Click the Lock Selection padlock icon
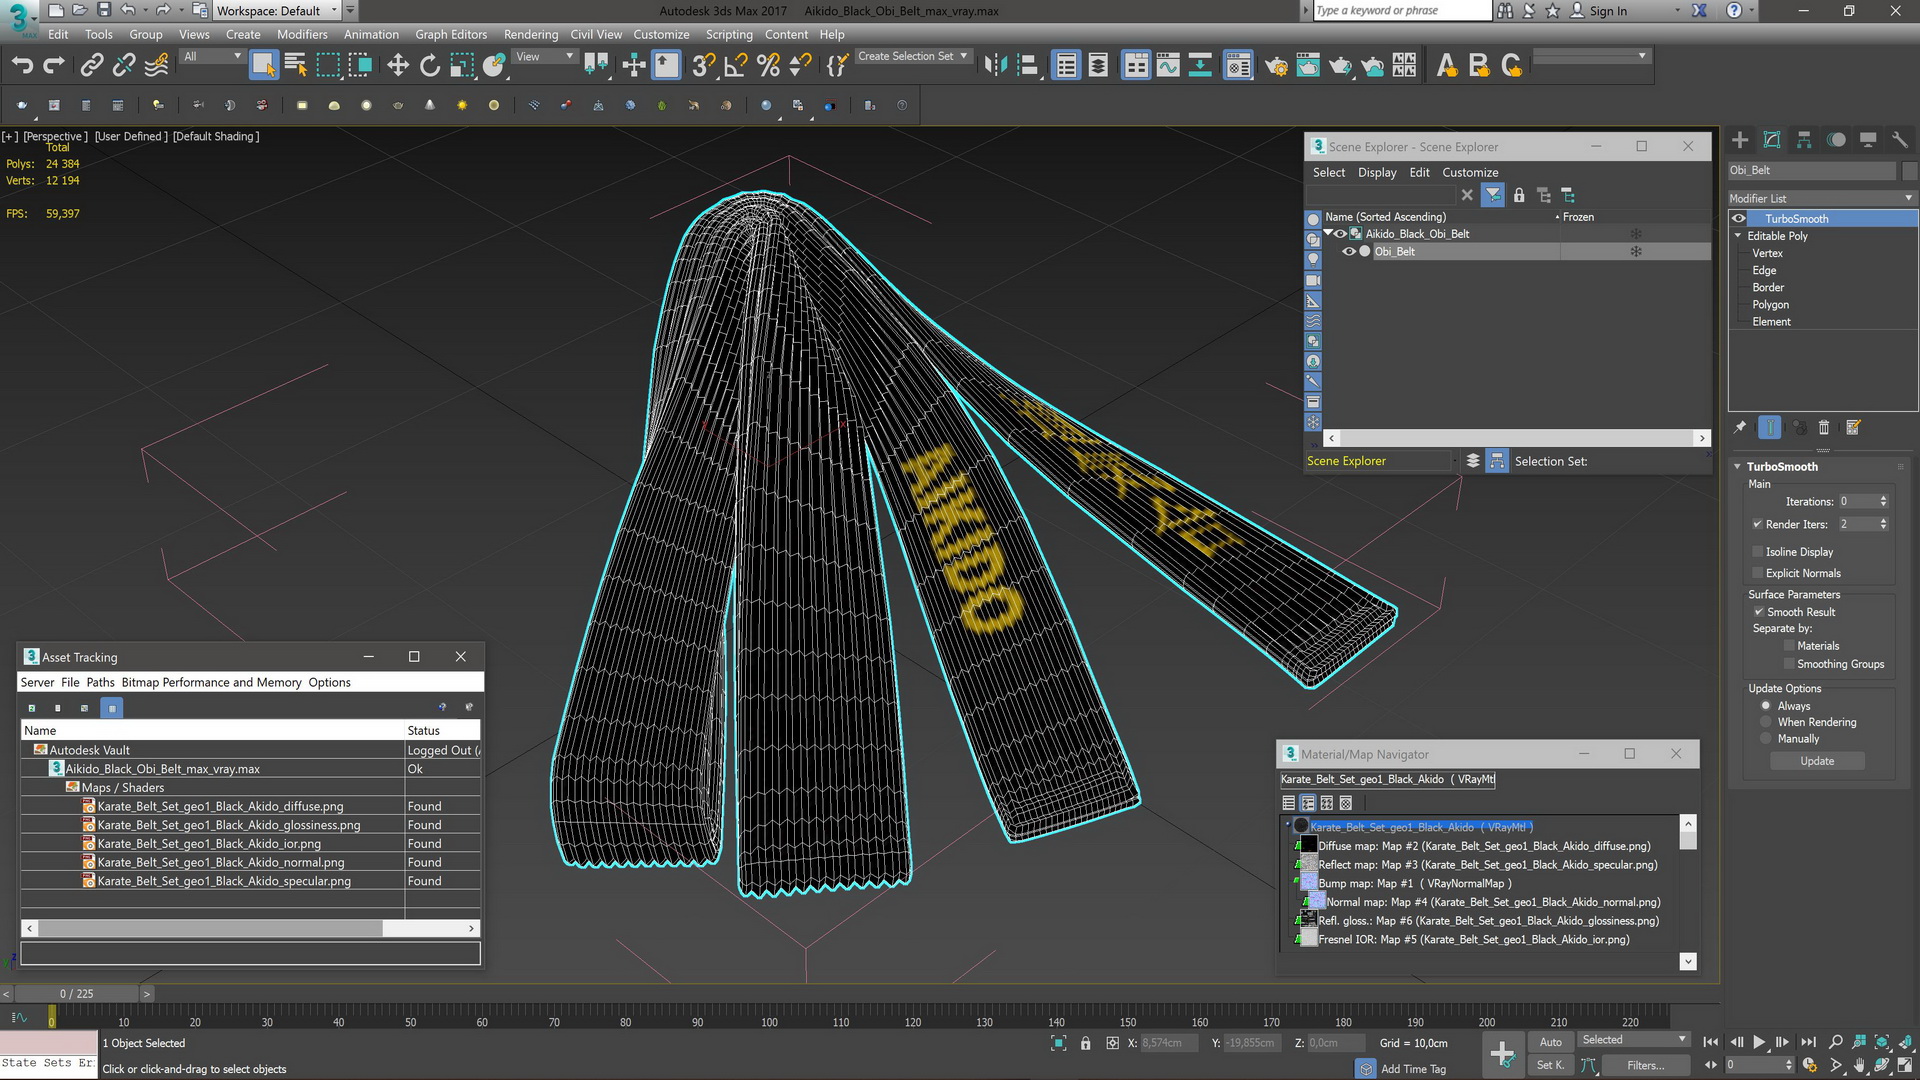 pyautogui.click(x=1086, y=1043)
